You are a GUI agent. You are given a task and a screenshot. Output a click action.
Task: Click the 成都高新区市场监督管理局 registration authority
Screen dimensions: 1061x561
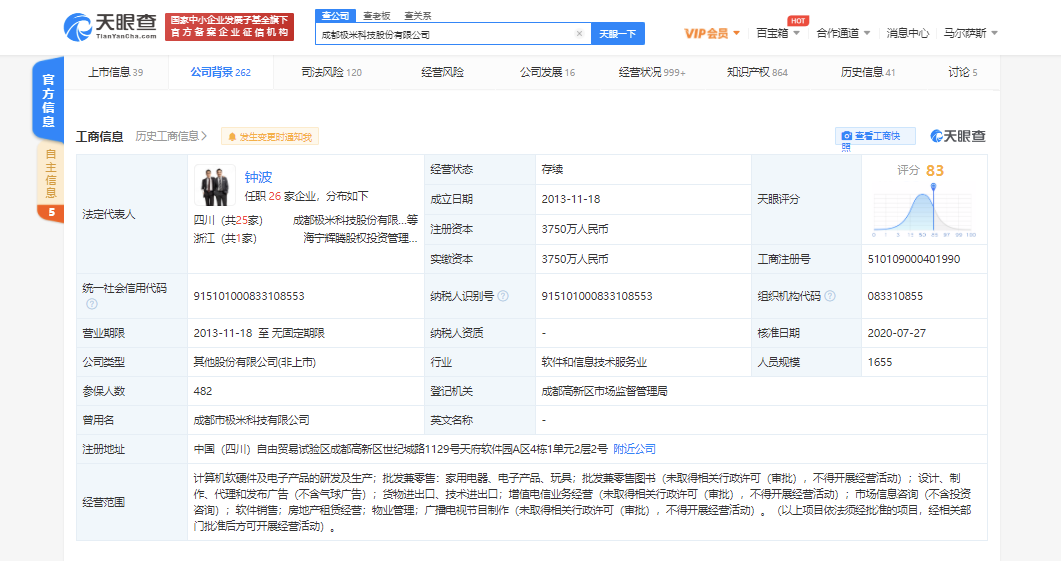point(604,391)
